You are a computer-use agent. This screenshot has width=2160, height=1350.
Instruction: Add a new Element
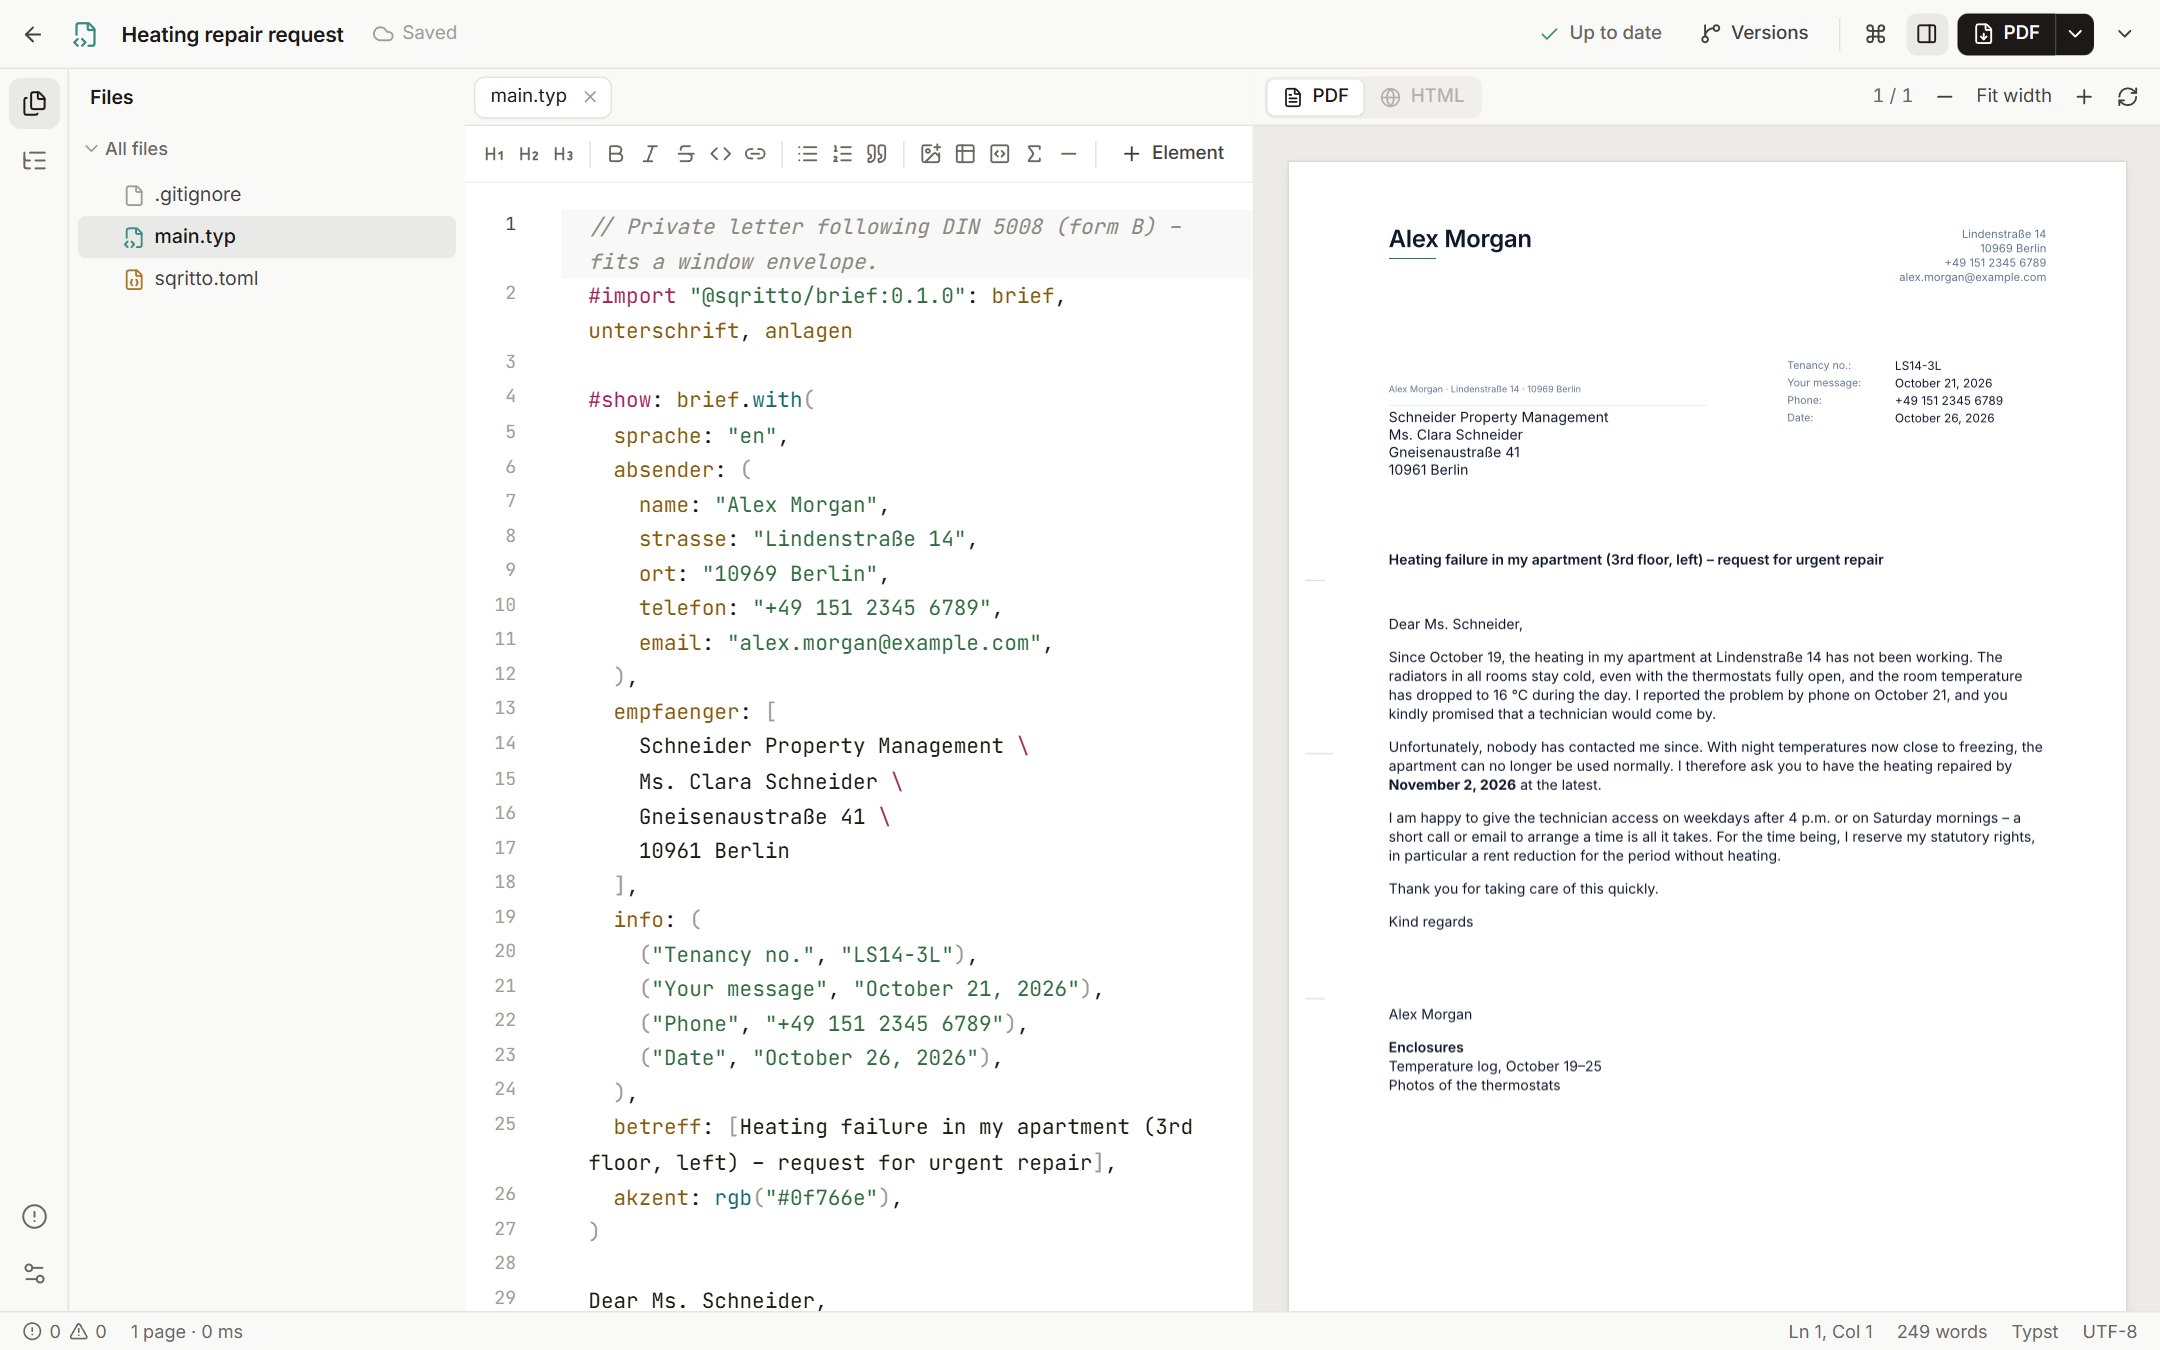click(1173, 153)
